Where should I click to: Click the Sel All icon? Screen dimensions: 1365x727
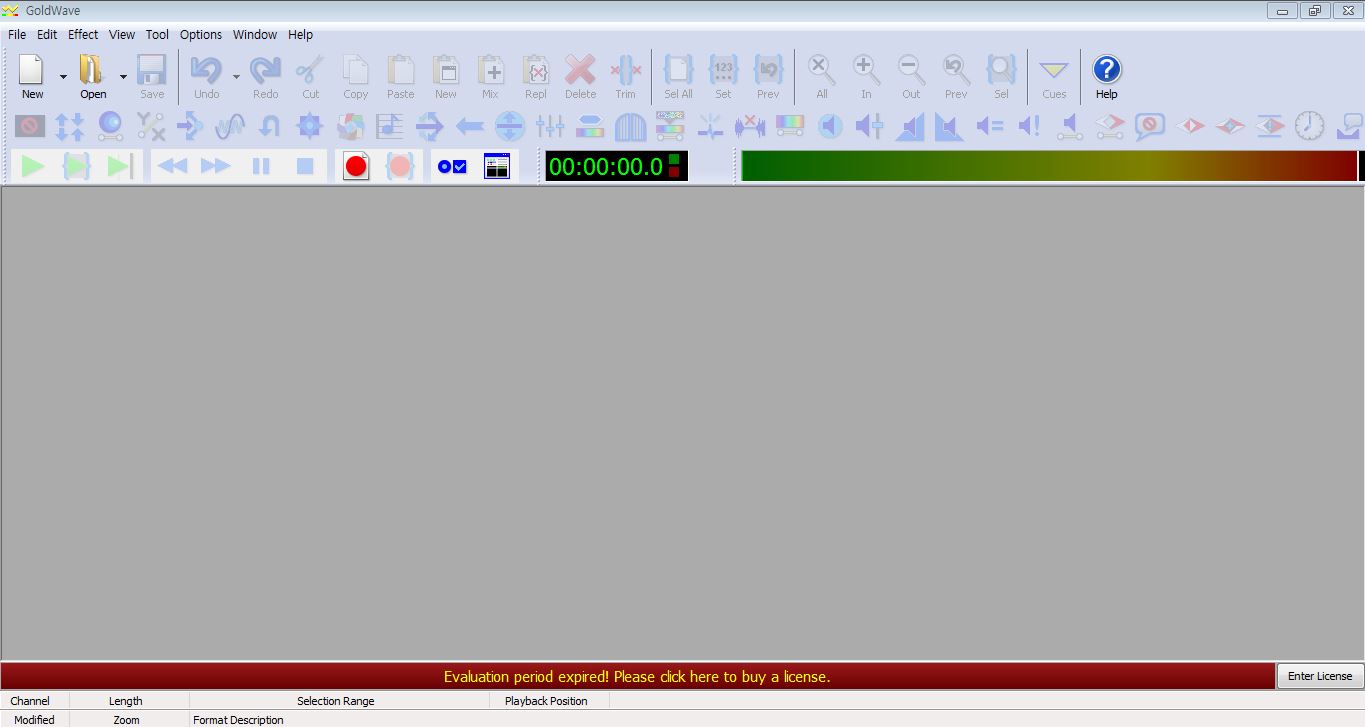[x=679, y=76]
